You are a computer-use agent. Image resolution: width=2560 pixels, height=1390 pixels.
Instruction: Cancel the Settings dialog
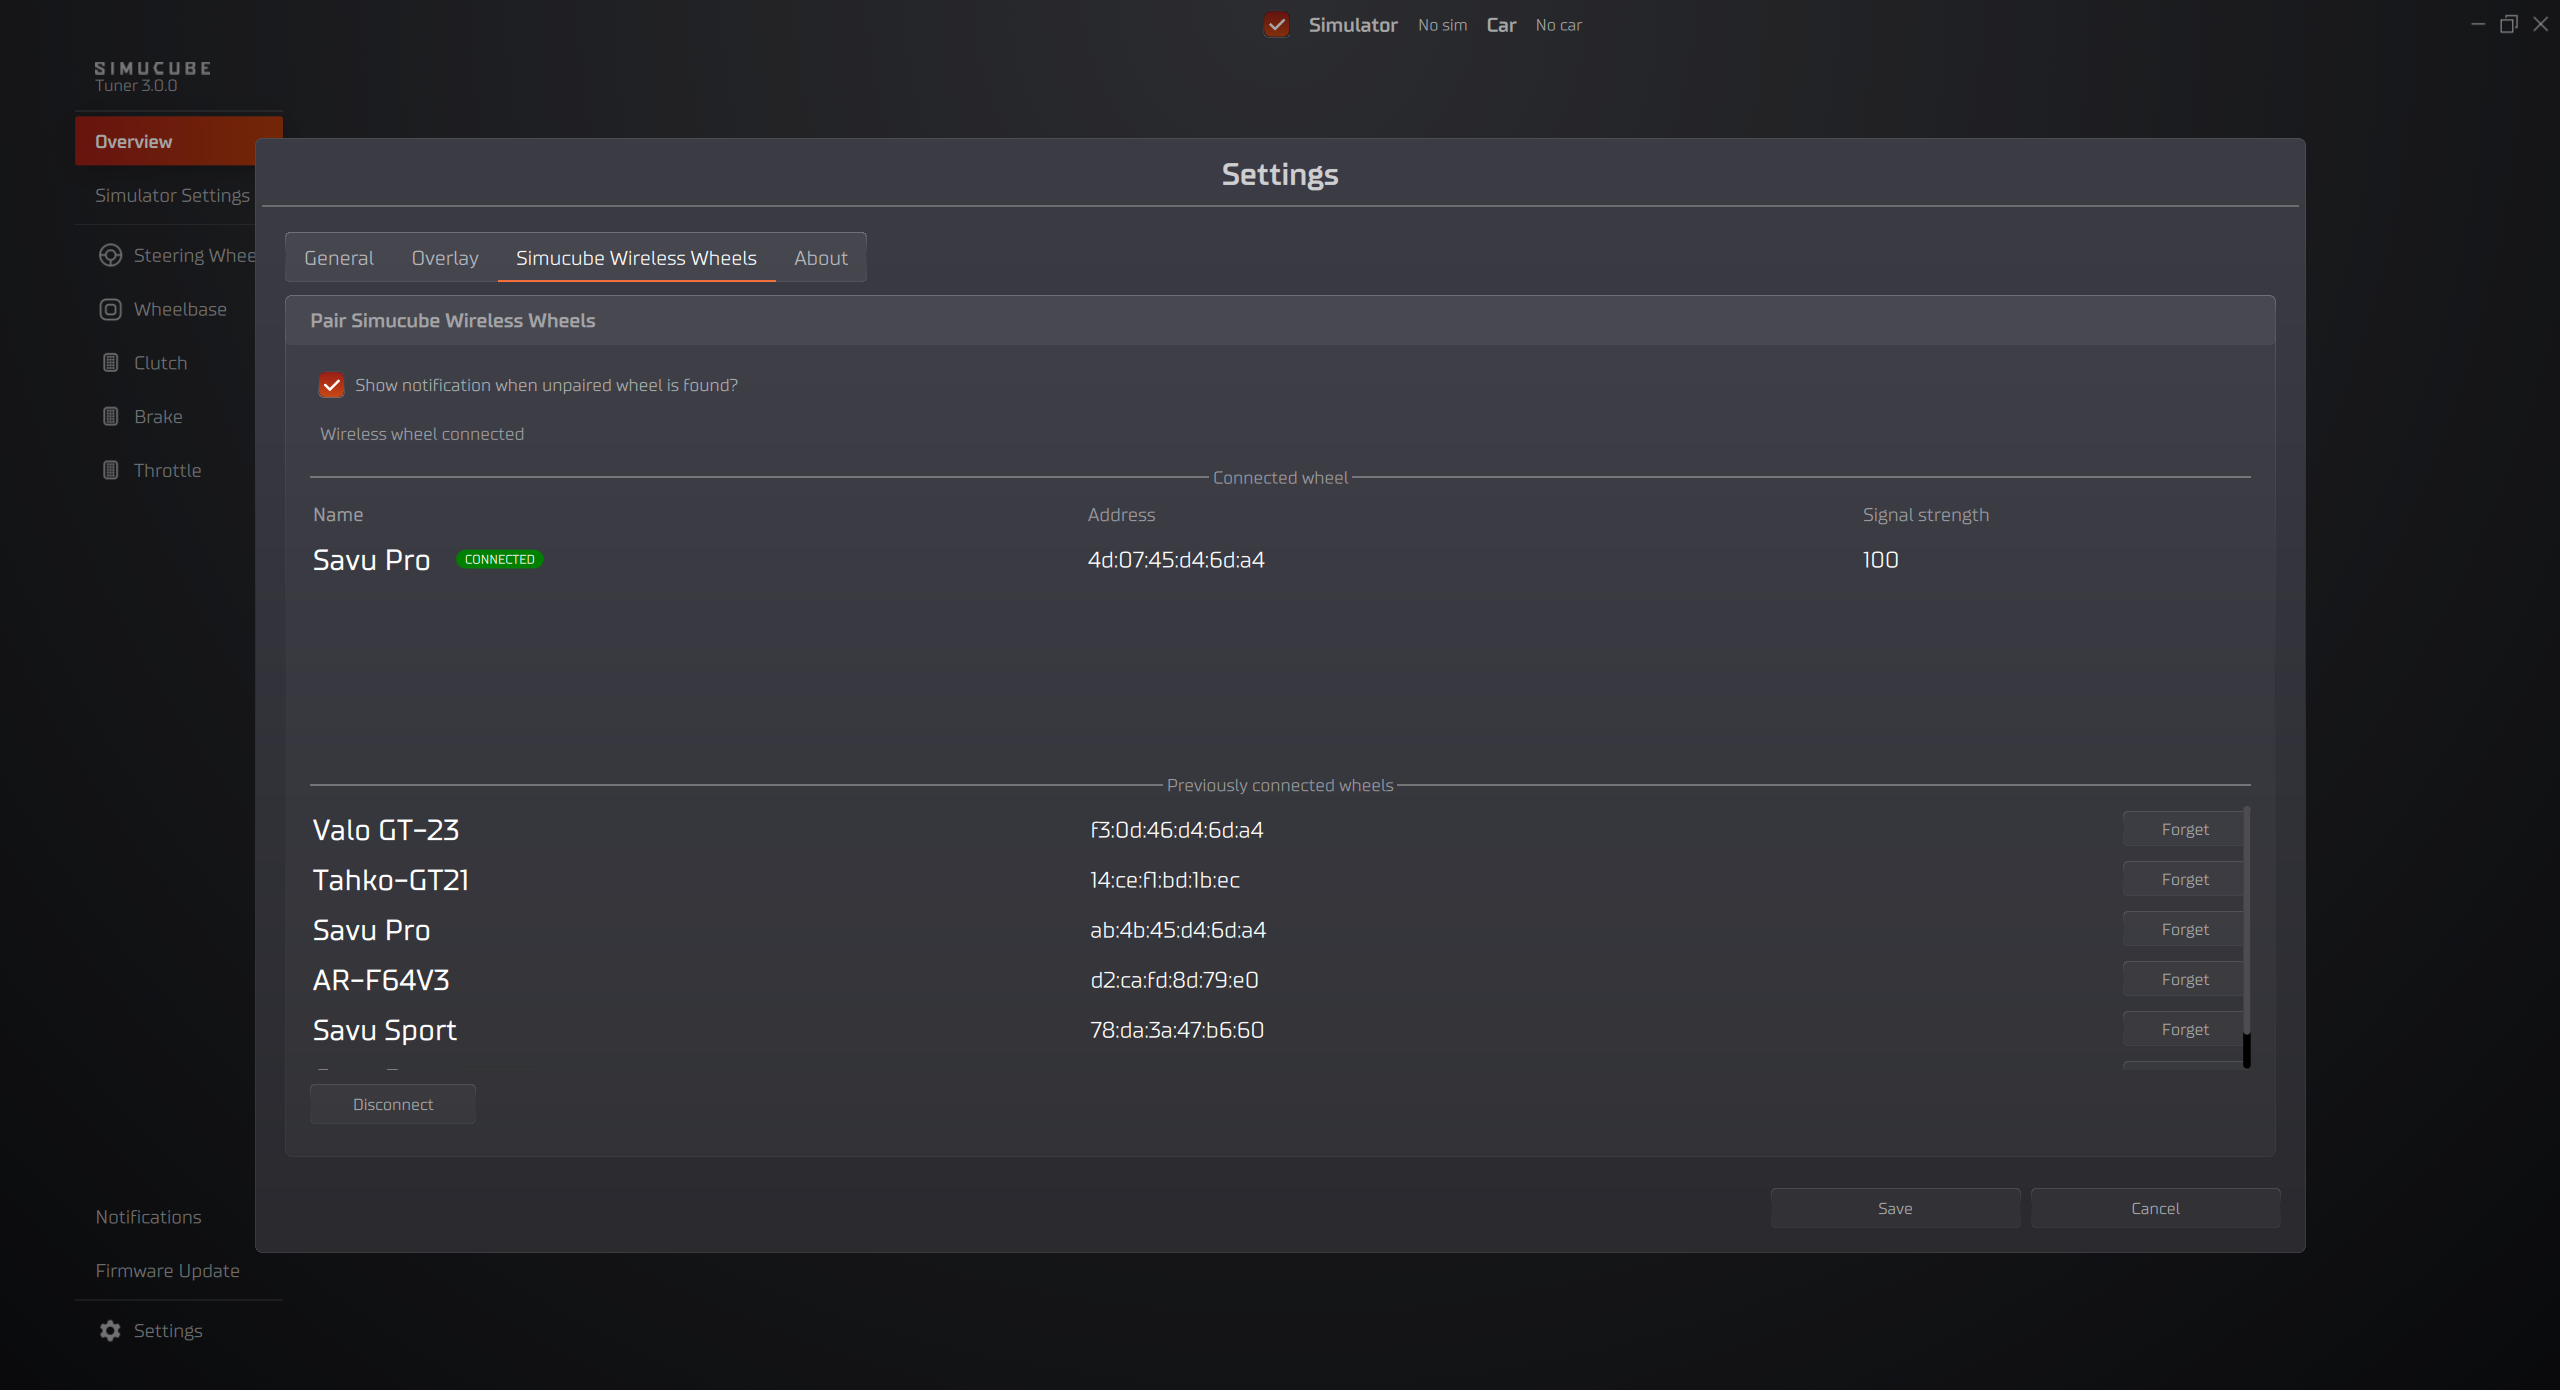point(2155,1209)
